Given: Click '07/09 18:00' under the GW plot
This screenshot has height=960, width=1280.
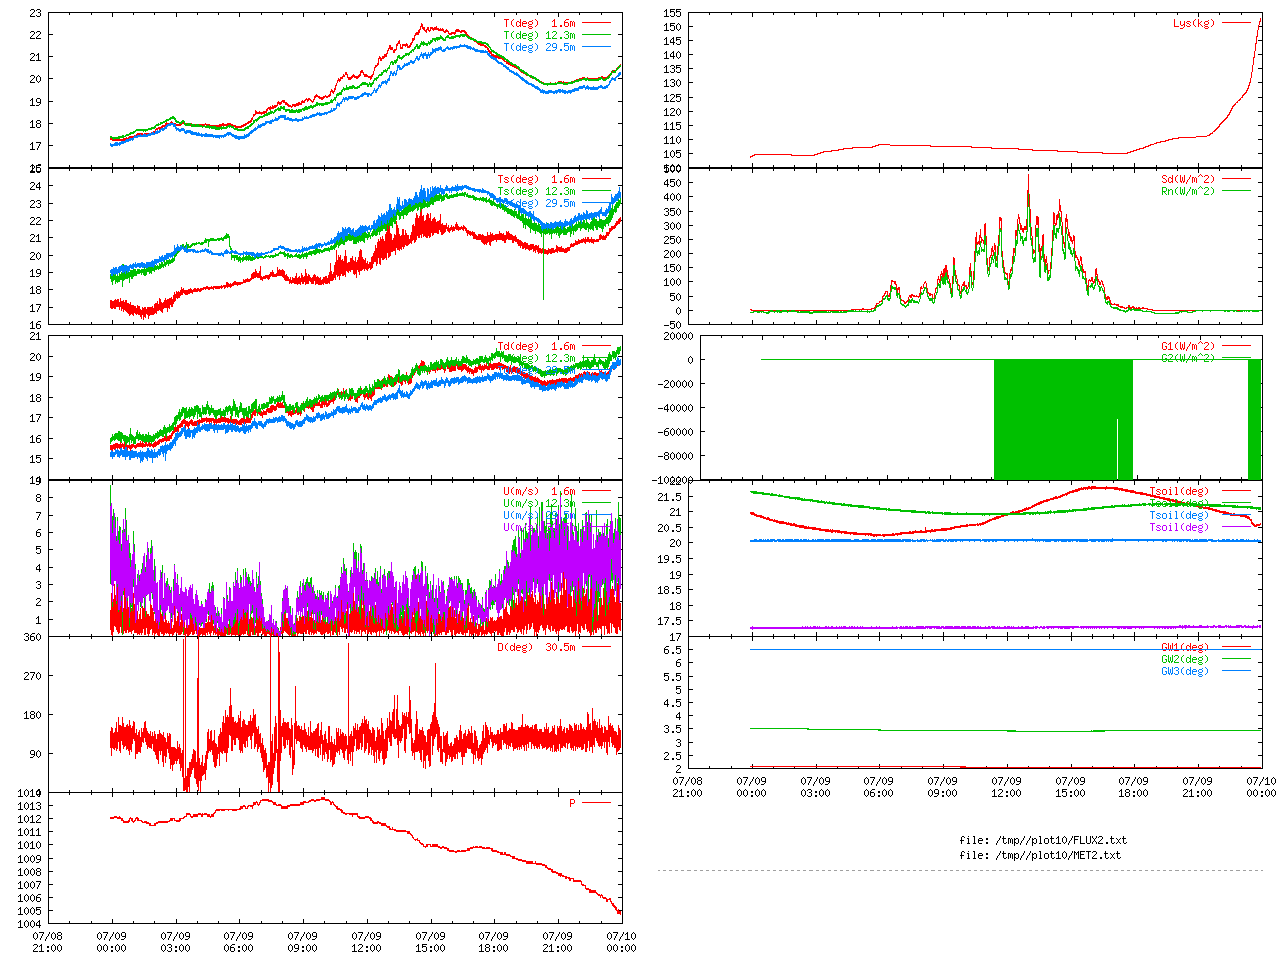Looking at the screenshot, I should (1133, 787).
